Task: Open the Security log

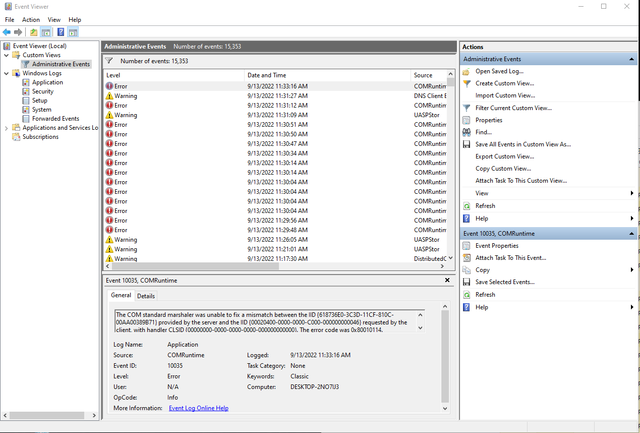Action: click(42, 91)
